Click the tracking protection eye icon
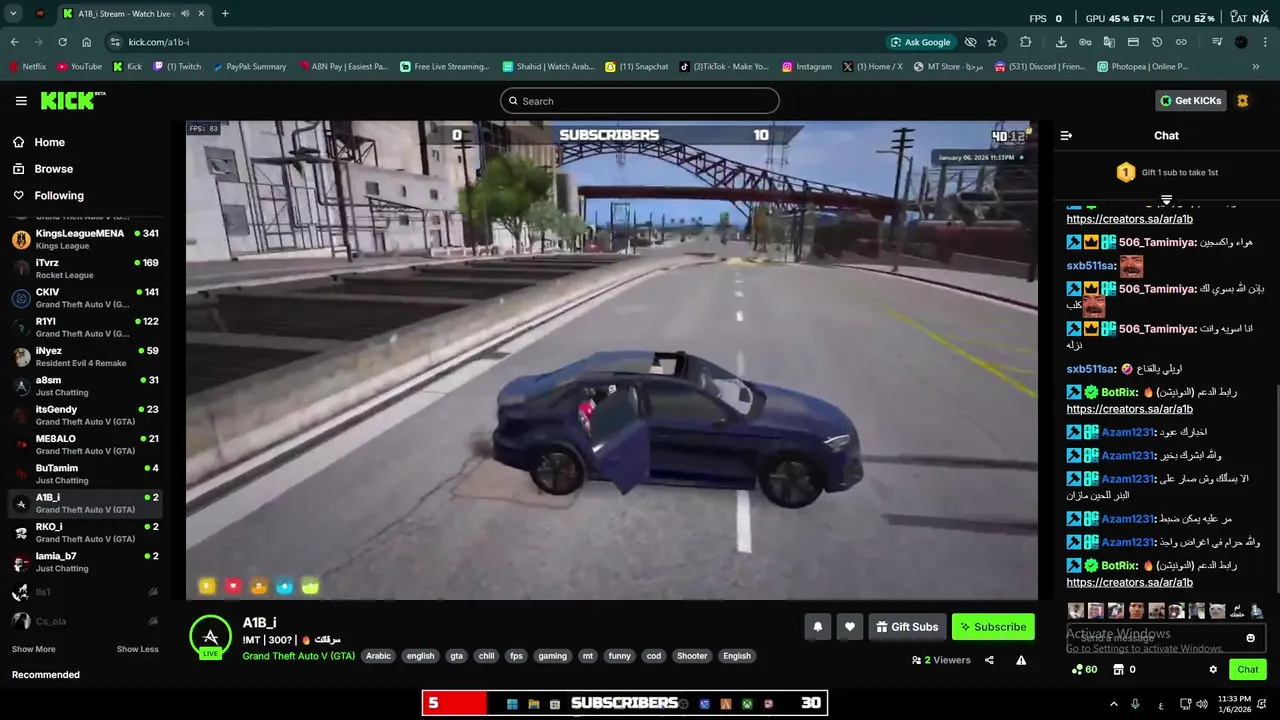Viewport: 1280px width, 720px height. click(x=970, y=42)
